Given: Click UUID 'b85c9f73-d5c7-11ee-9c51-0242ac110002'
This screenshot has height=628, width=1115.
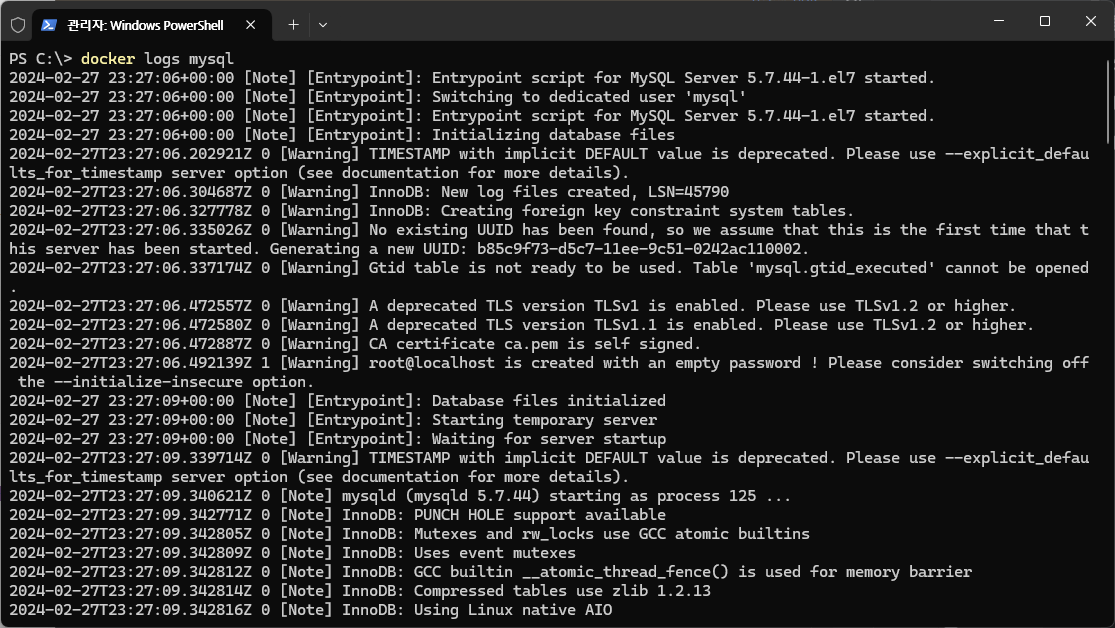Looking at the screenshot, I should point(639,249).
